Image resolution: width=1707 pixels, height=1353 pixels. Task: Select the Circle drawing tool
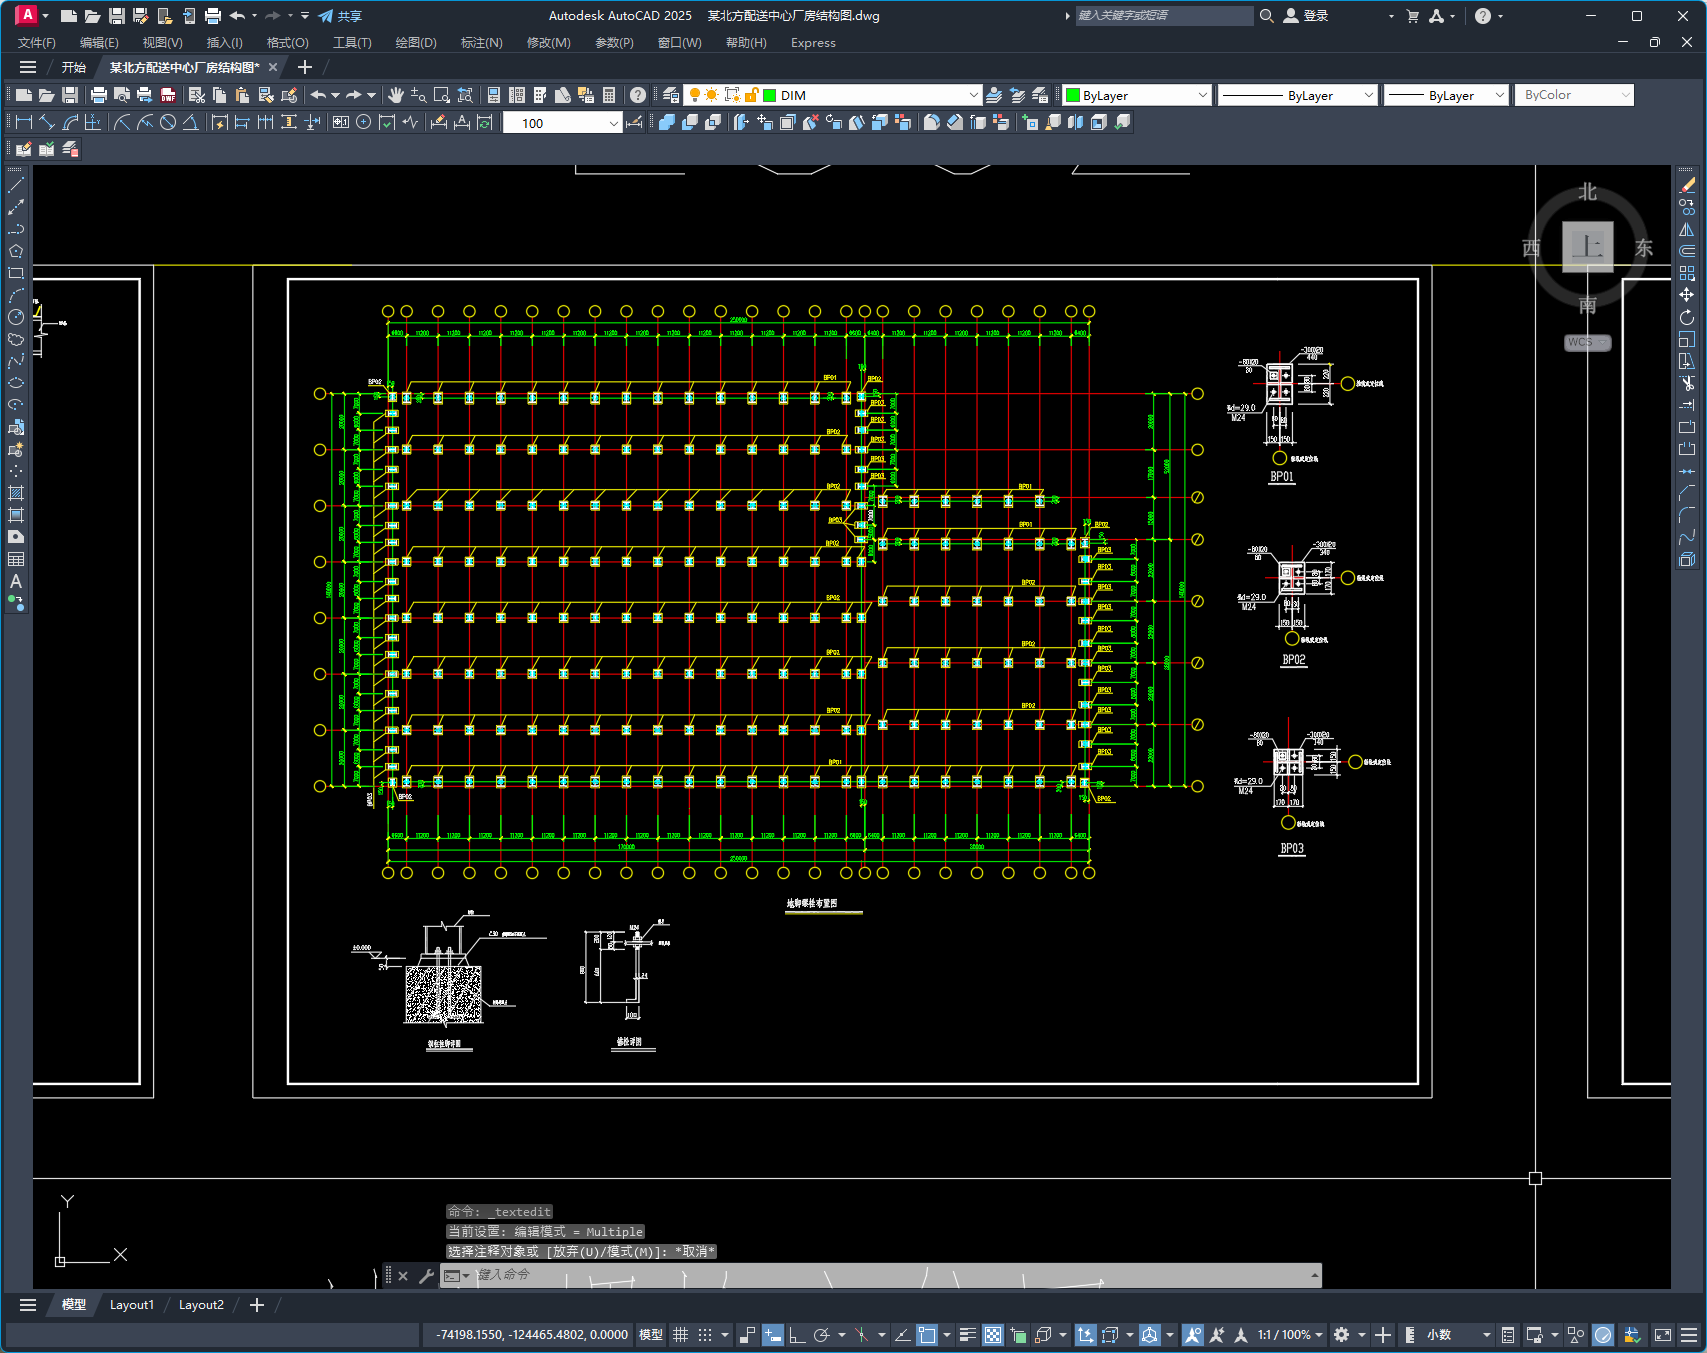[x=16, y=317]
